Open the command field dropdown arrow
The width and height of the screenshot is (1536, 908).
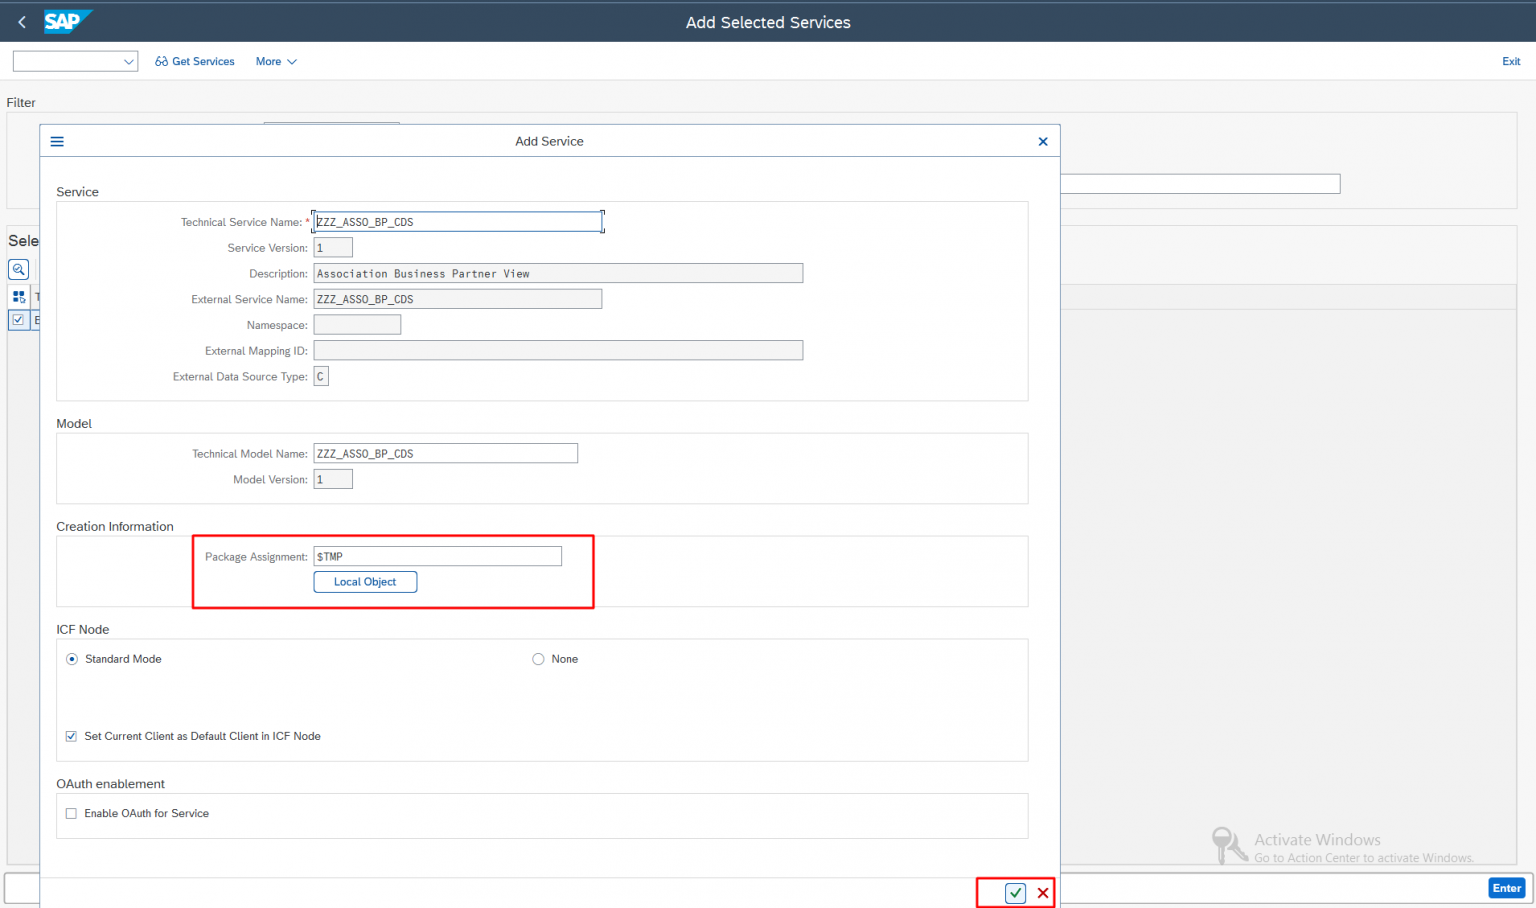pos(129,61)
